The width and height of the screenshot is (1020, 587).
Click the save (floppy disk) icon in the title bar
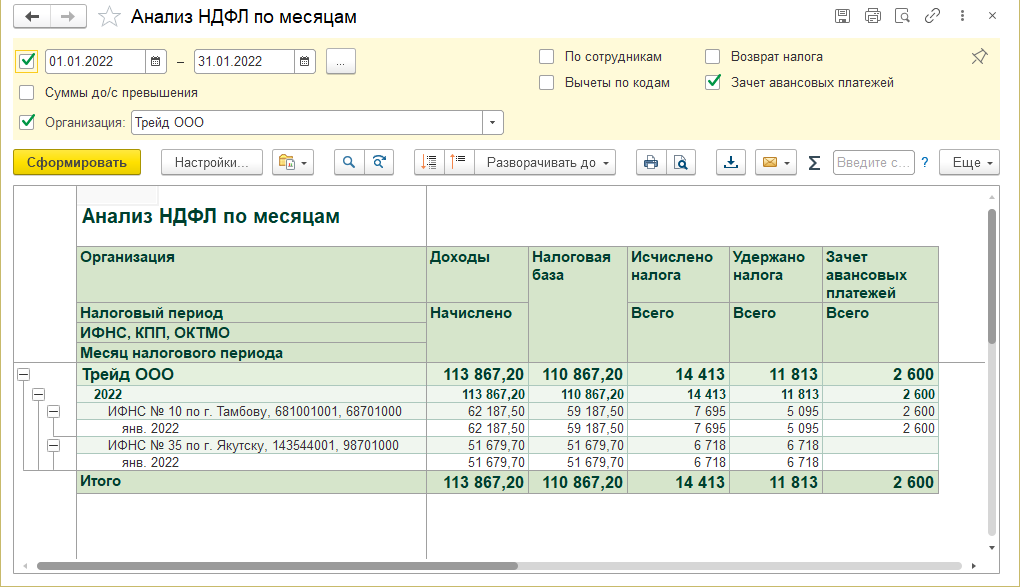(842, 16)
